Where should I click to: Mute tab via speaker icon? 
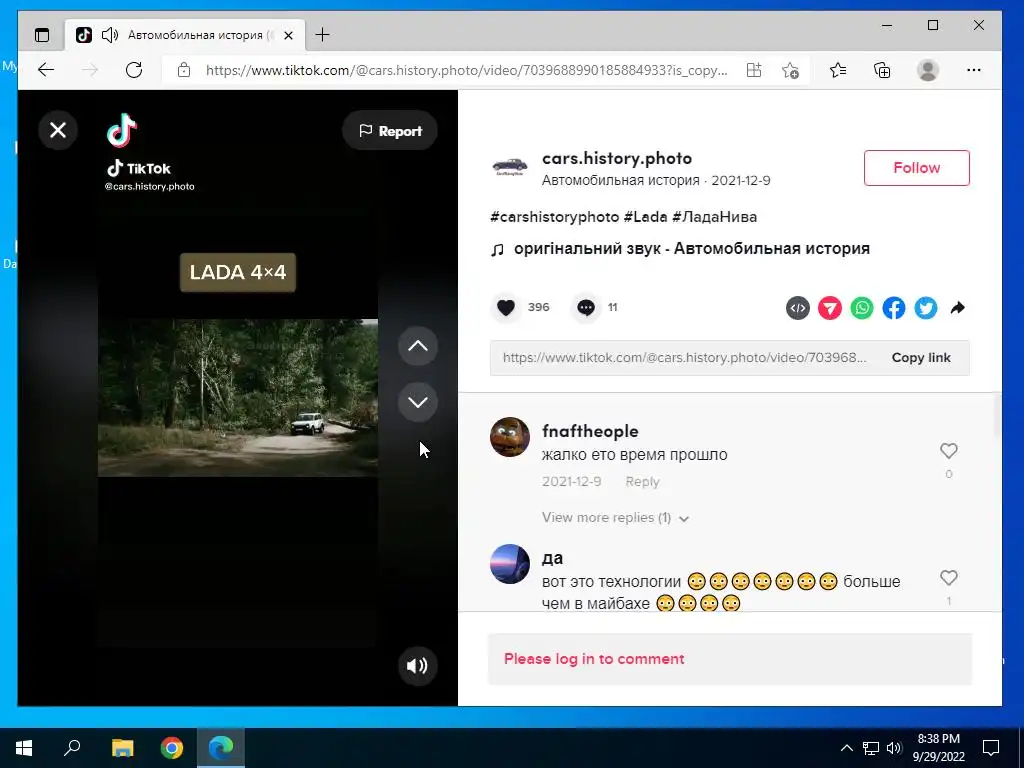[x=110, y=35]
